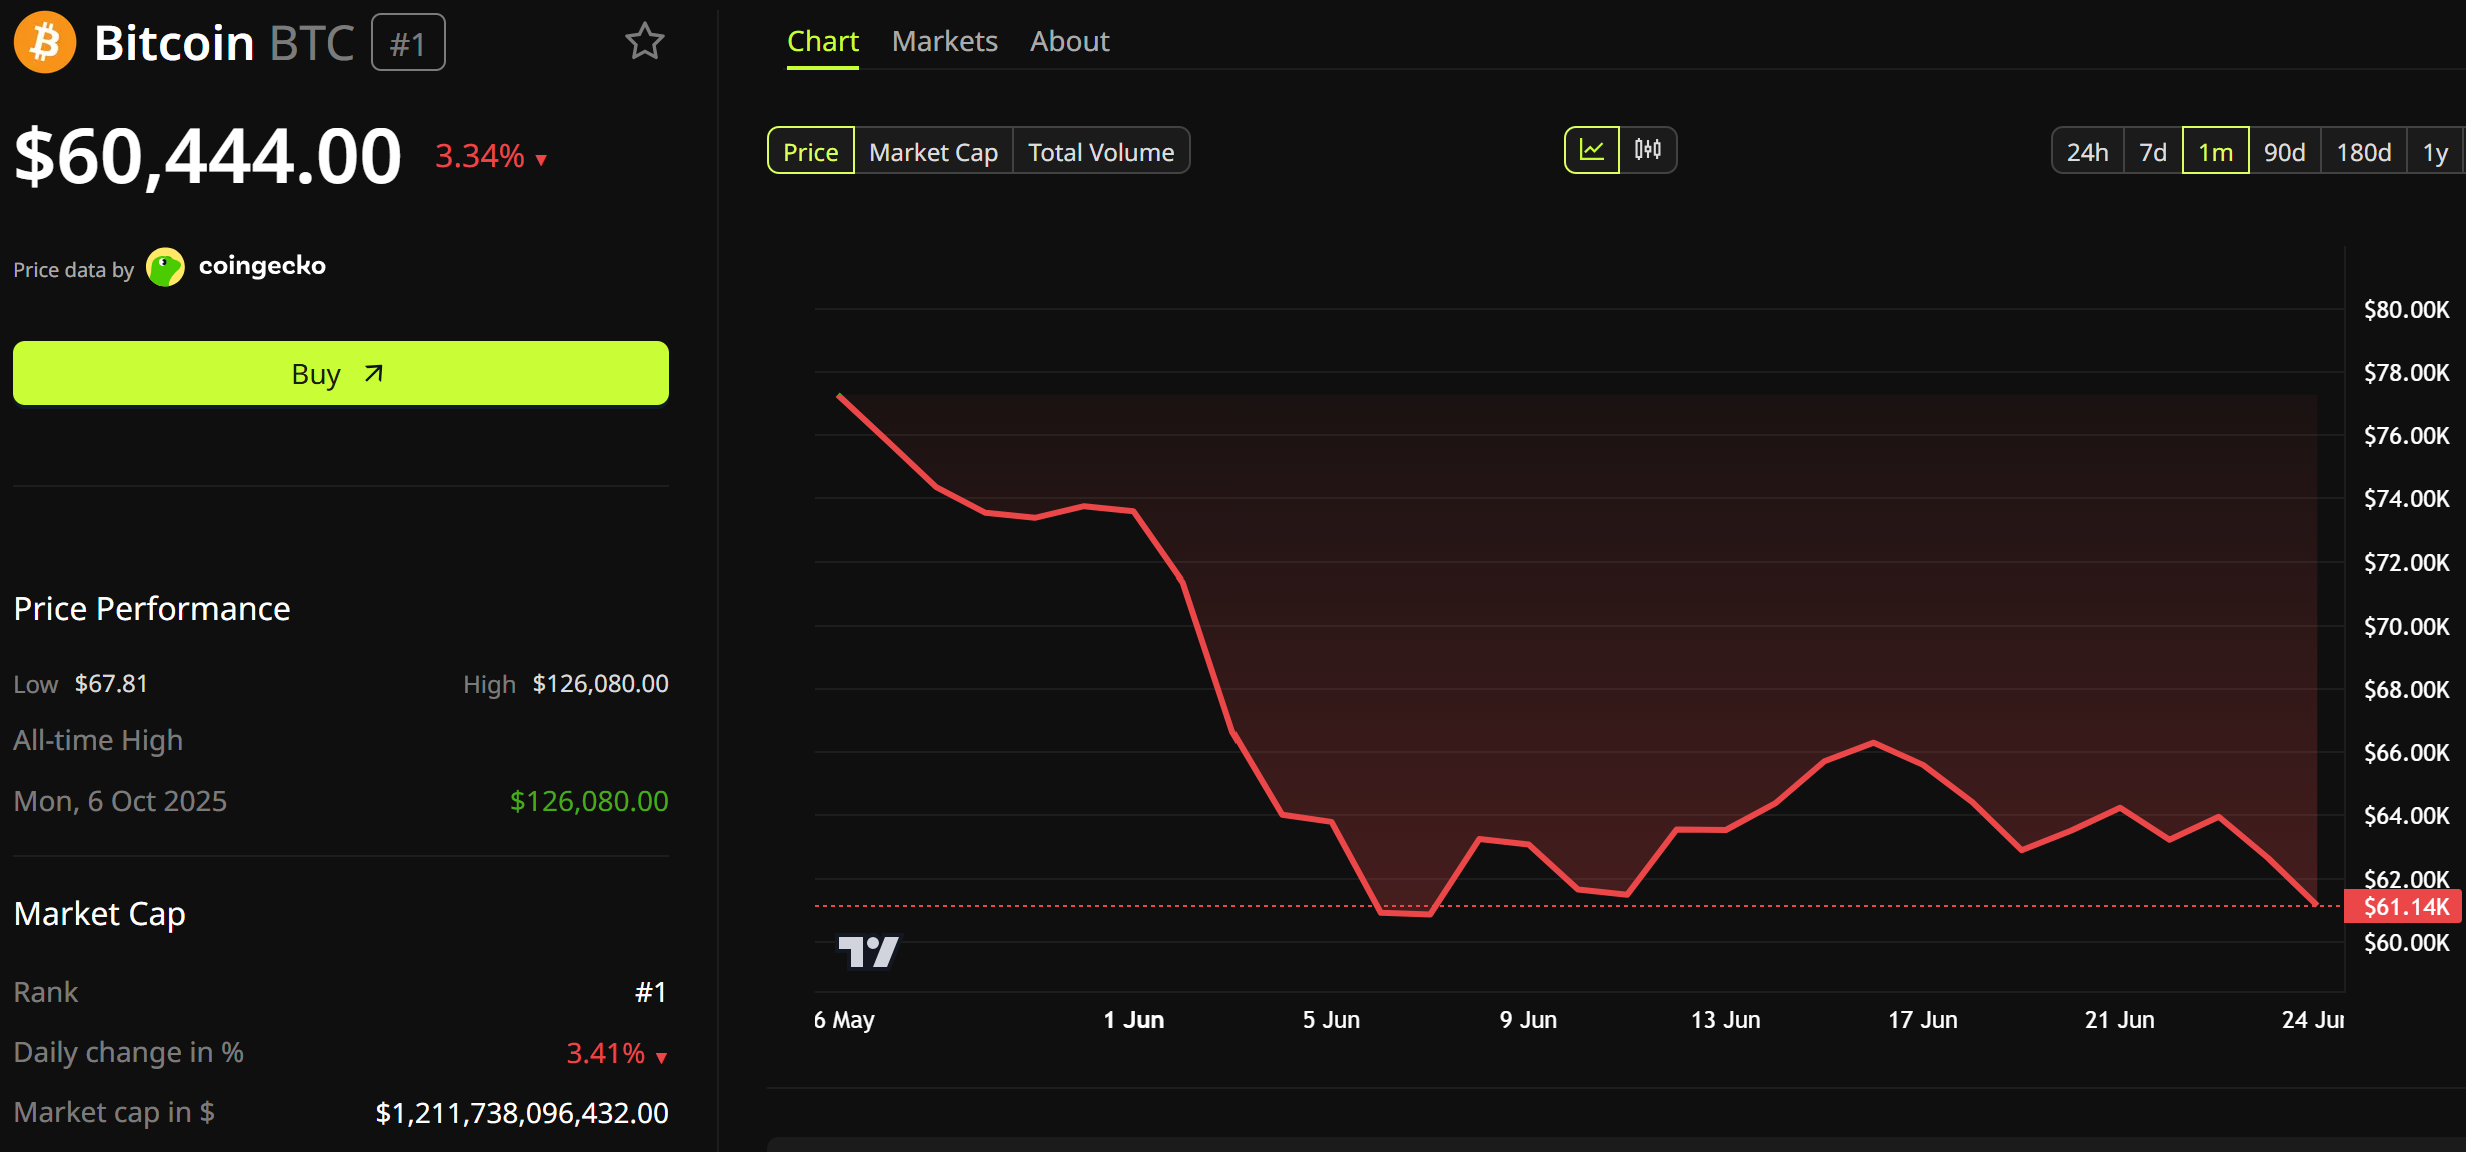Click the green Buy button
The image size is (2466, 1152).
(341, 373)
